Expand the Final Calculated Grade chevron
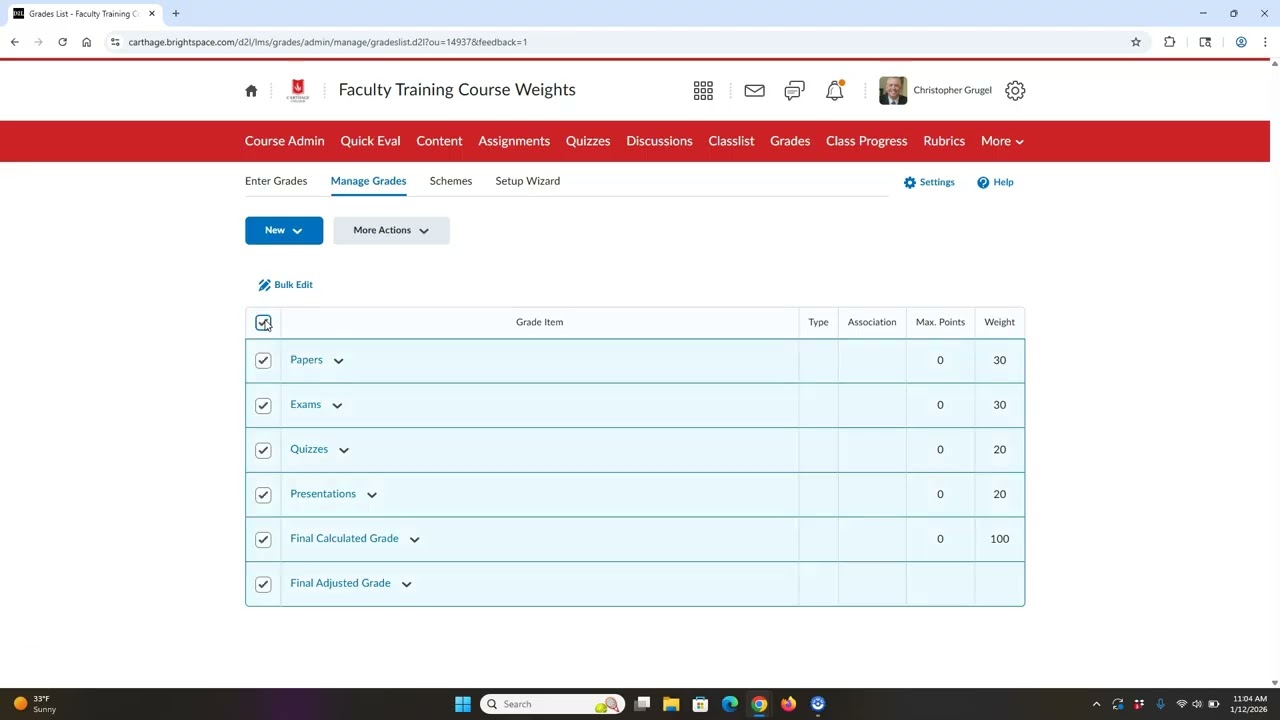This screenshot has width=1280, height=720. pyautogui.click(x=414, y=540)
